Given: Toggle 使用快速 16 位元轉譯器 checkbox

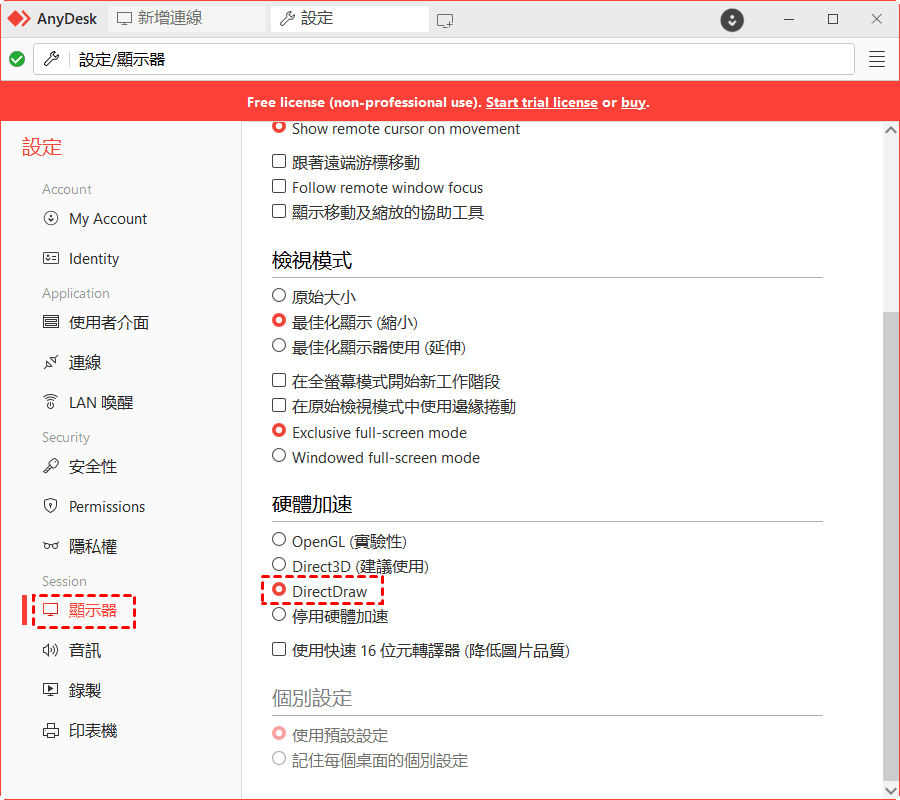Looking at the screenshot, I should 279,650.
